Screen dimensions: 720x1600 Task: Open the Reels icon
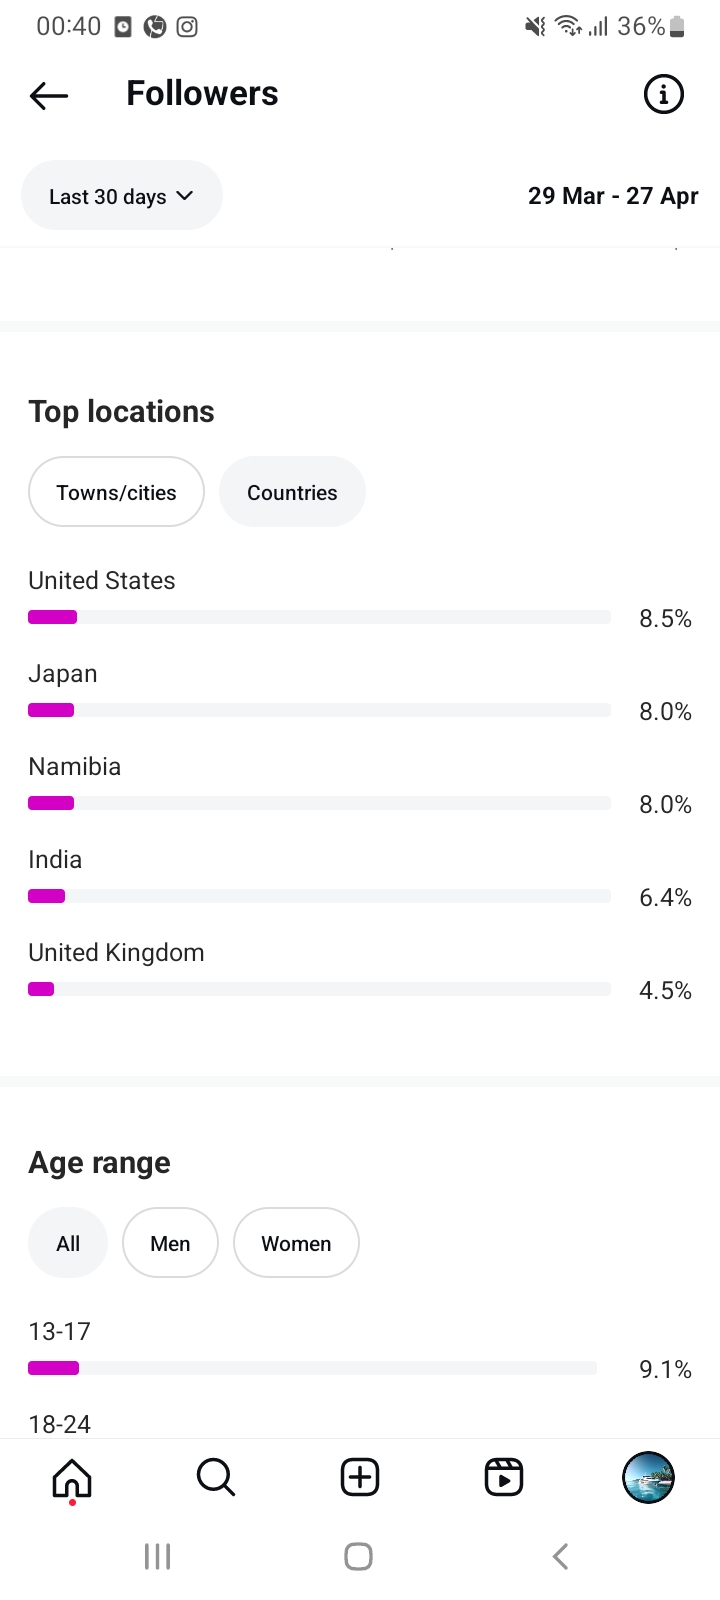(504, 1477)
